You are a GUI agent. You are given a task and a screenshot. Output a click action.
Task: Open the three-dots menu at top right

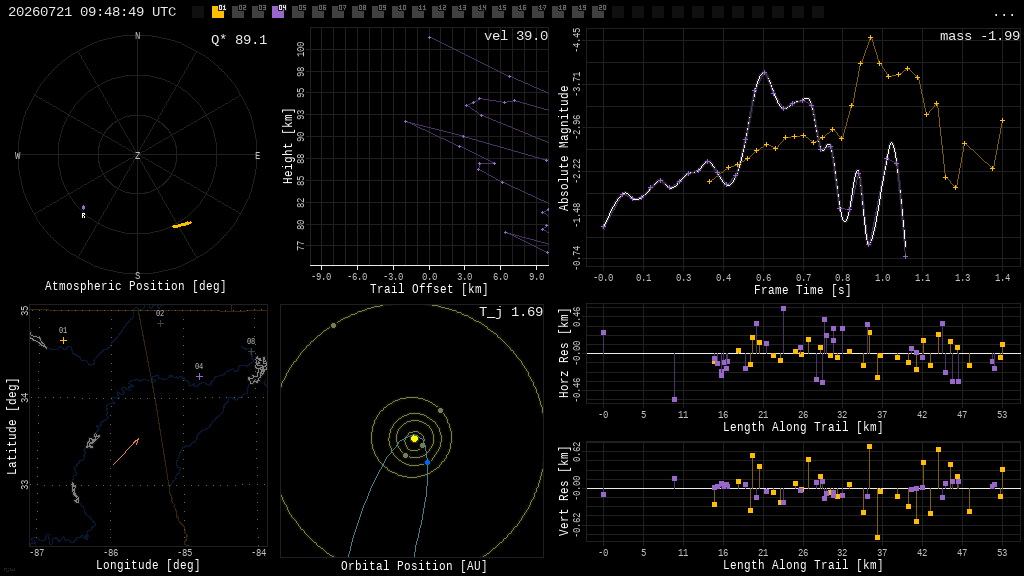[x=1003, y=14]
